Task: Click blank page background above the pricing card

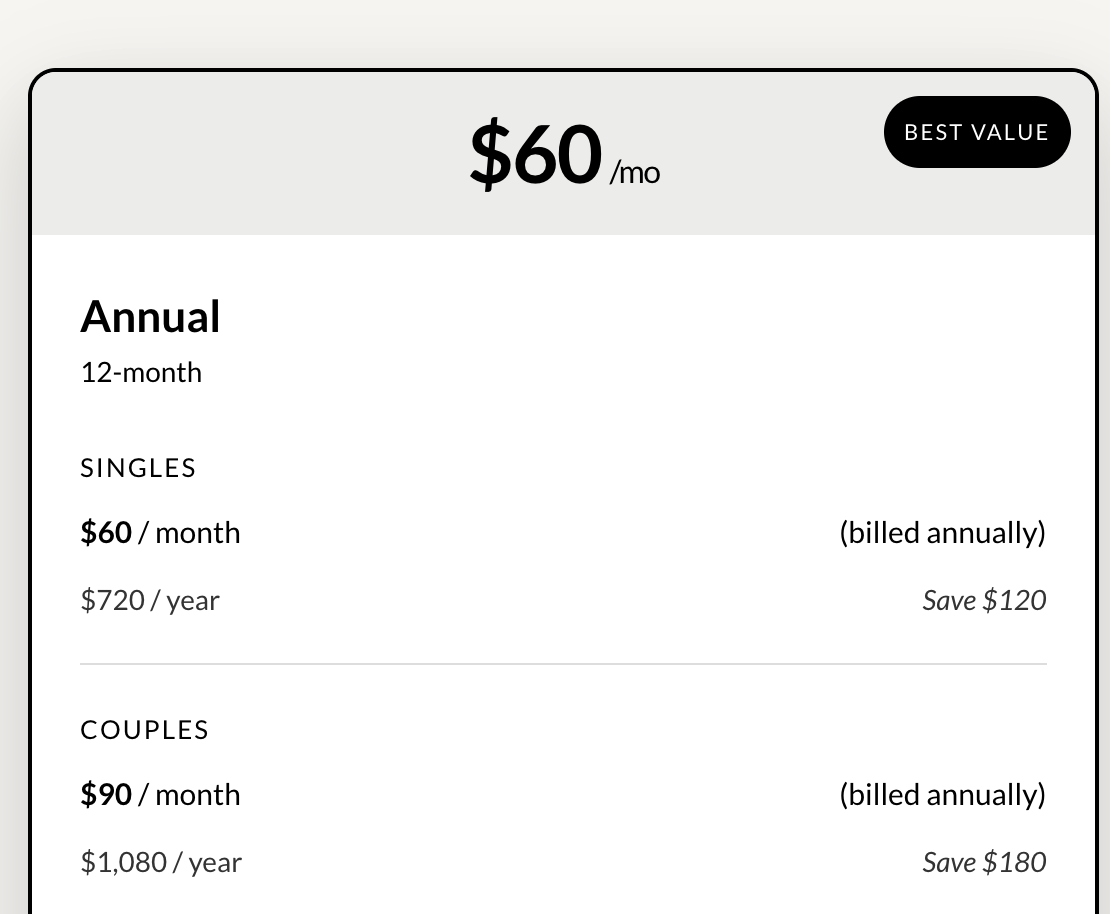Action: pos(555,30)
